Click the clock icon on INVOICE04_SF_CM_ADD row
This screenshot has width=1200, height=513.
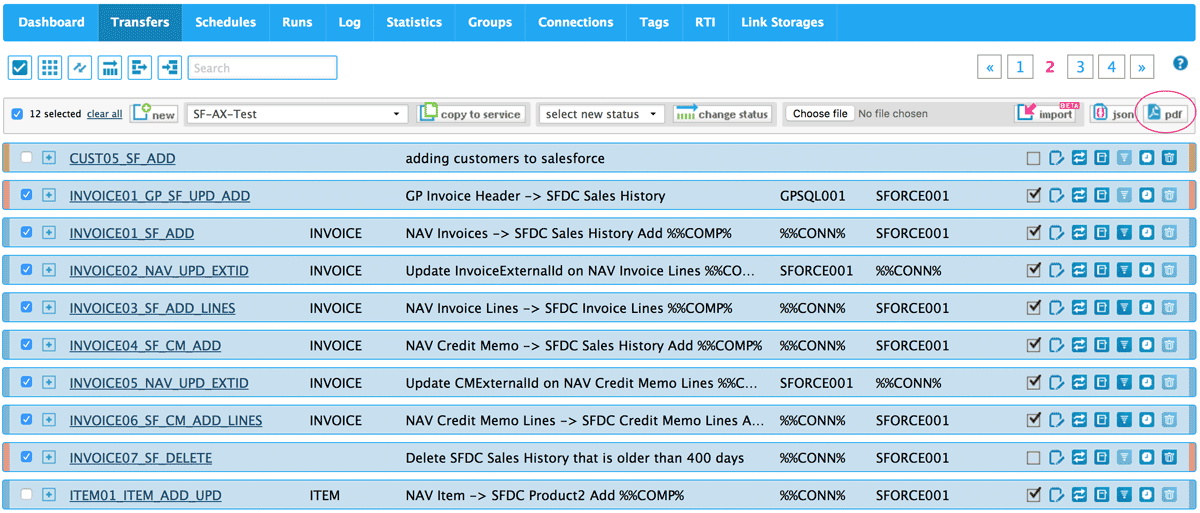click(1146, 345)
